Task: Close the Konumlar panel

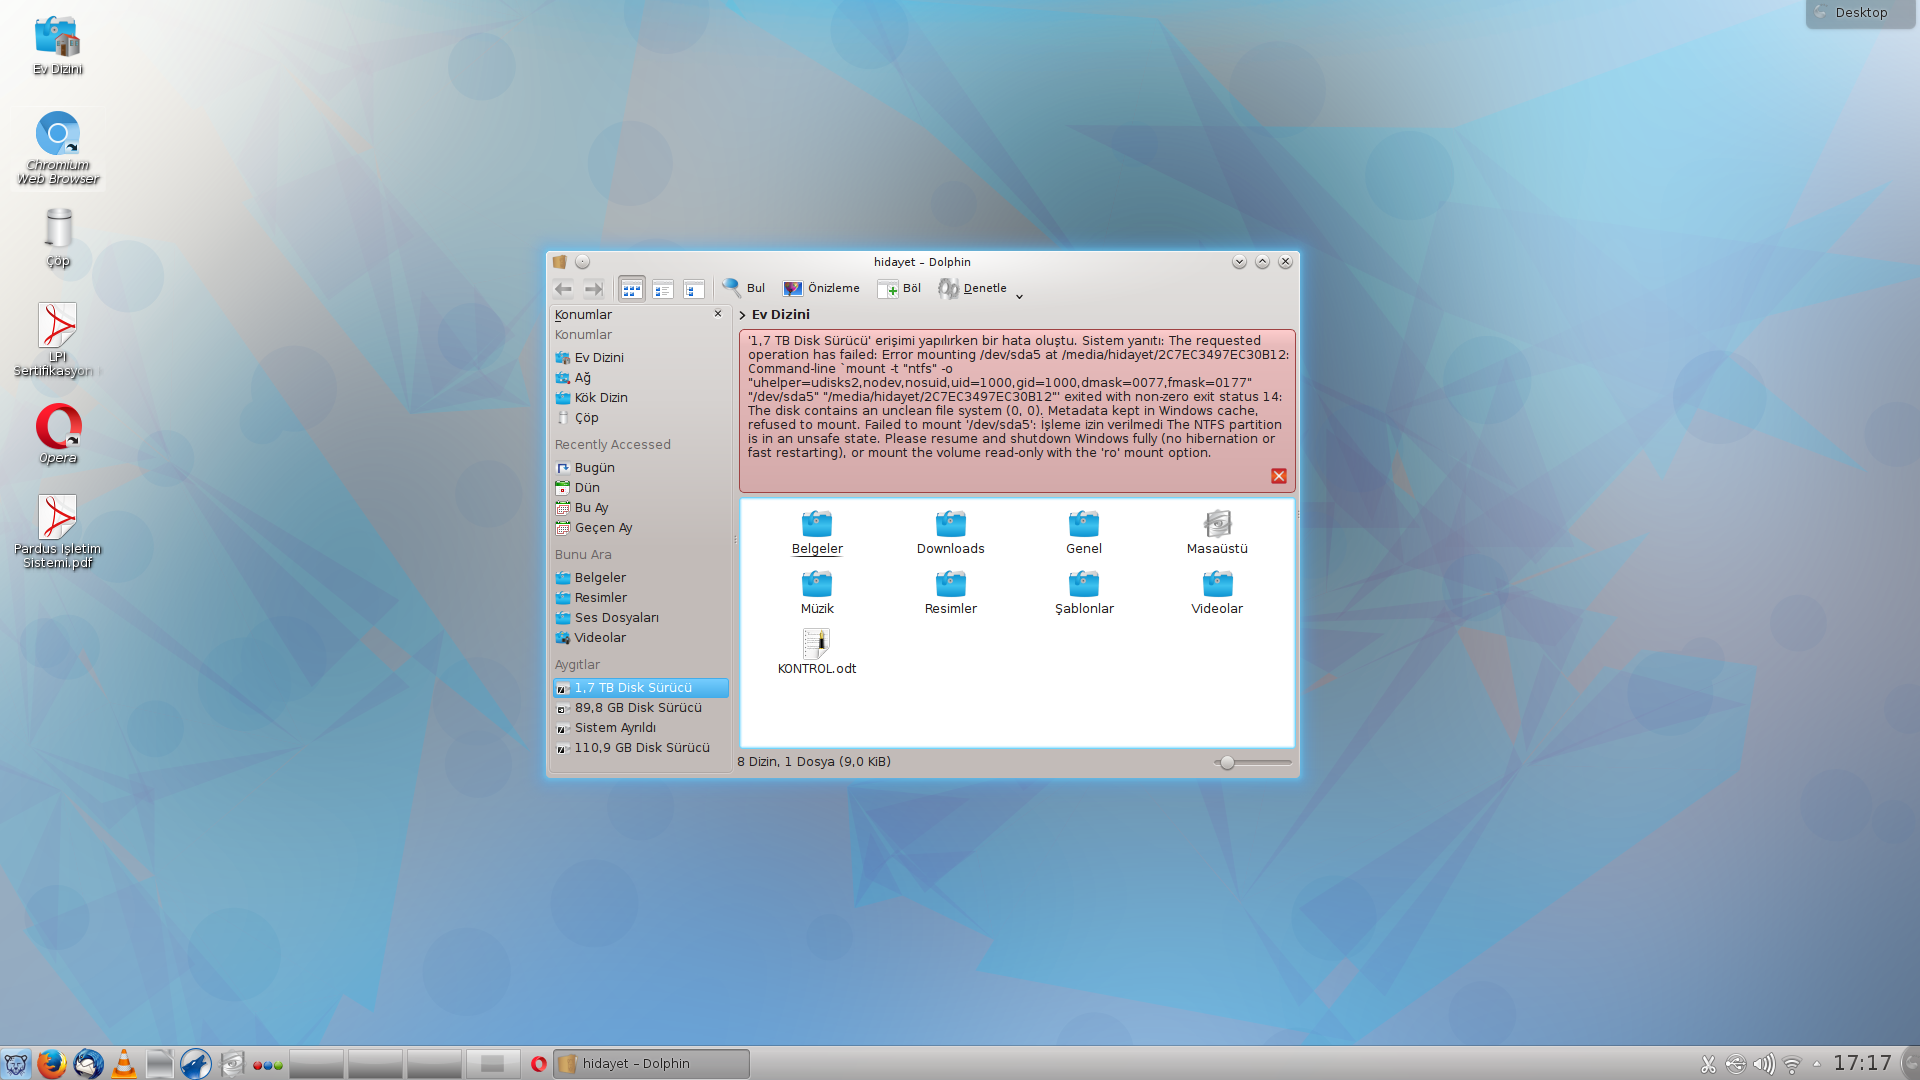Action: coord(717,314)
